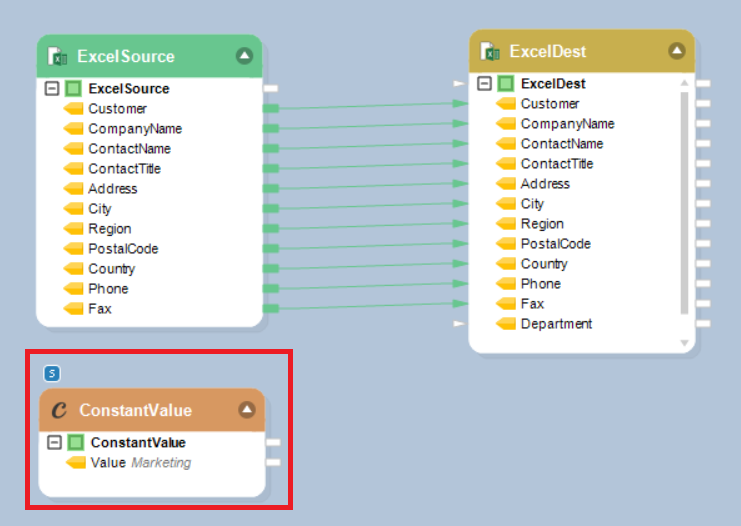Click the small blue S badge icon
Screen dimensions: 741x526
click(53, 374)
